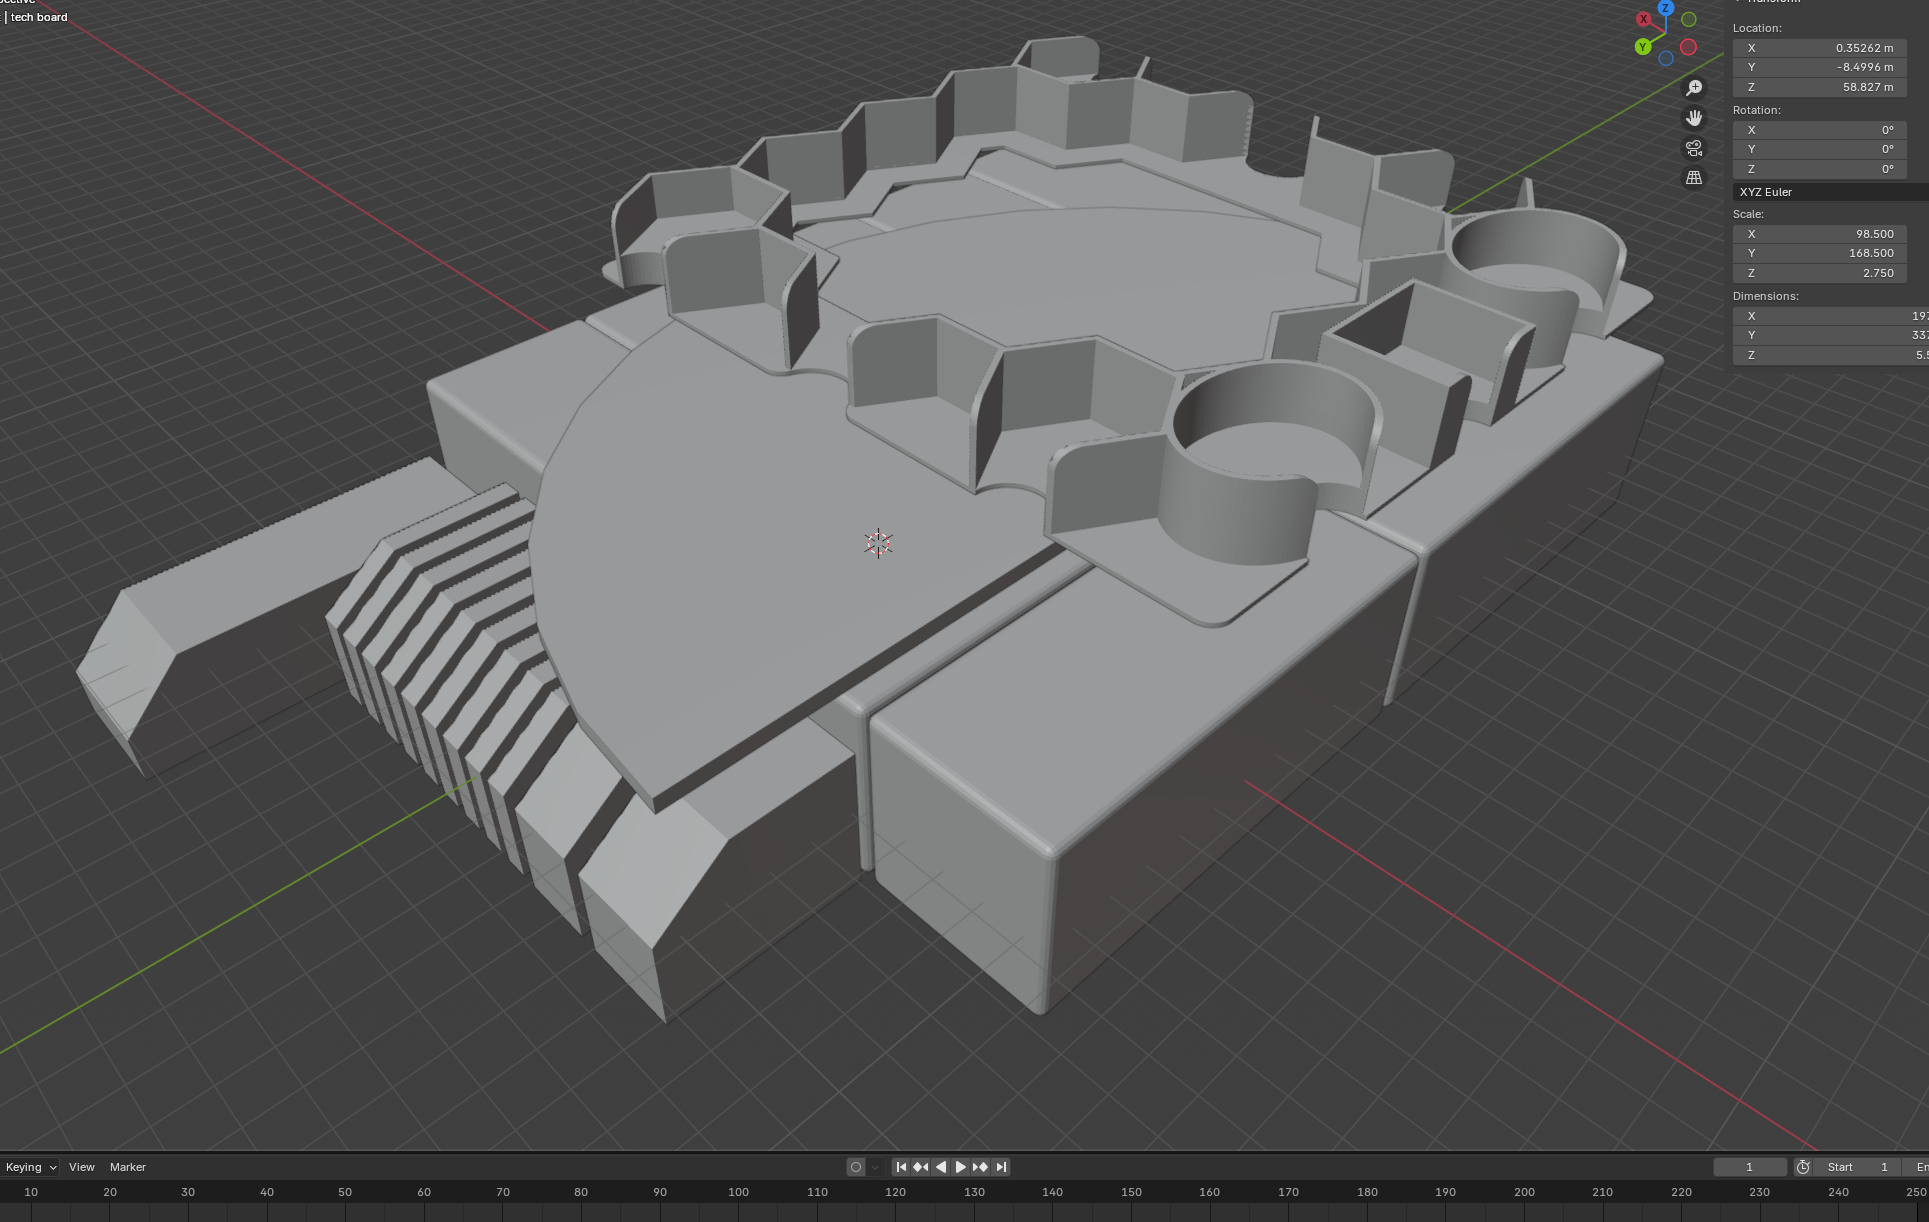Click the green Y axis gizmo
This screenshot has width=1929, height=1222.
point(1642,47)
